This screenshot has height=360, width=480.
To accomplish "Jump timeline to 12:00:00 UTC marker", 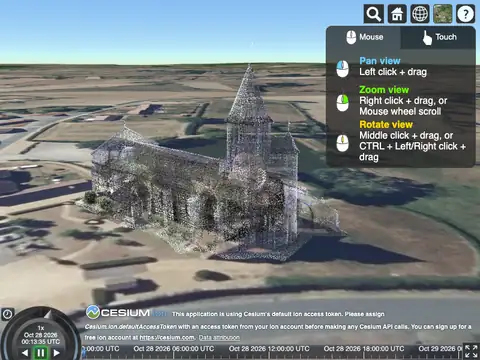I will (269, 349).
